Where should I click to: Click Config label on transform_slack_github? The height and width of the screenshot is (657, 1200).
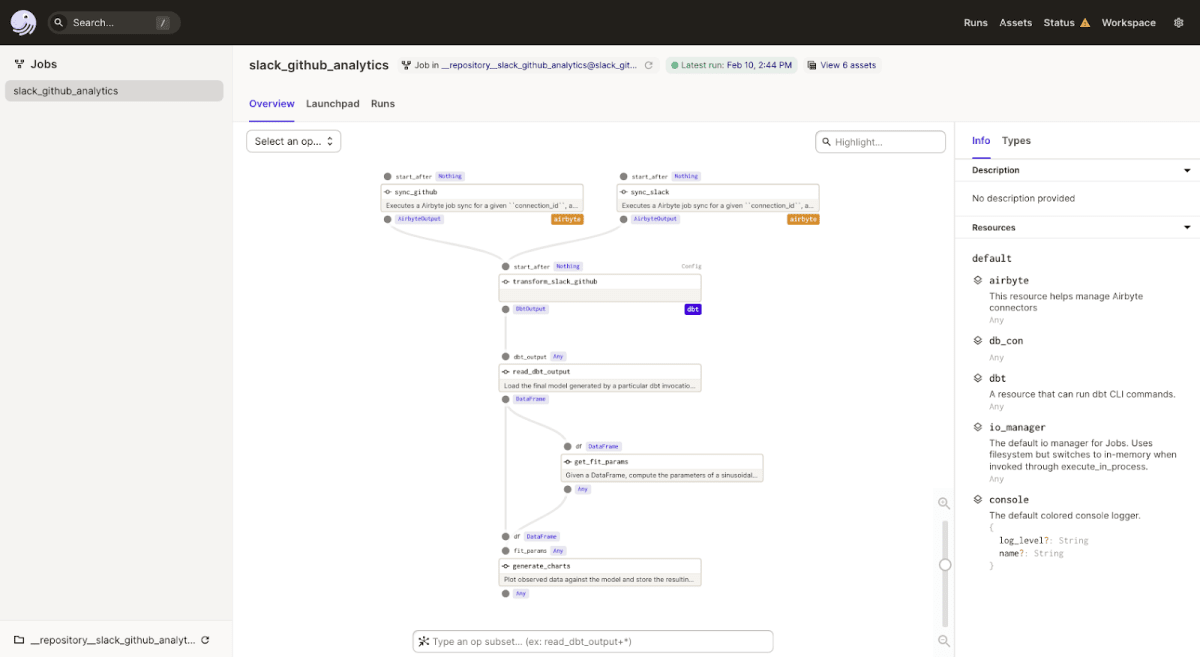pos(691,266)
